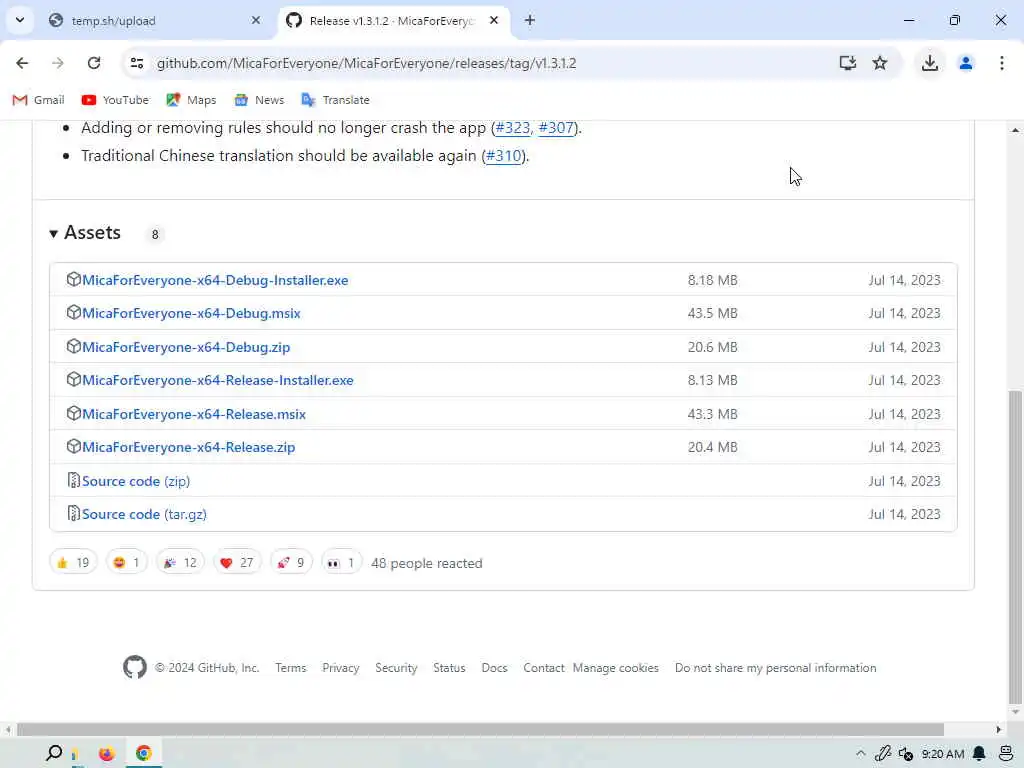The height and width of the screenshot is (768, 1024).
Task: Collapse the Assets section triangle
Action: (x=54, y=233)
